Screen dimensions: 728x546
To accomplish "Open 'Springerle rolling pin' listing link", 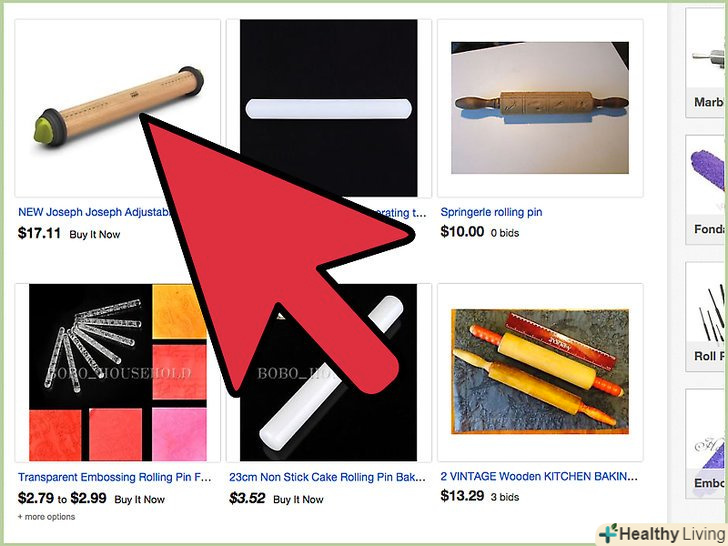I will pos(491,212).
